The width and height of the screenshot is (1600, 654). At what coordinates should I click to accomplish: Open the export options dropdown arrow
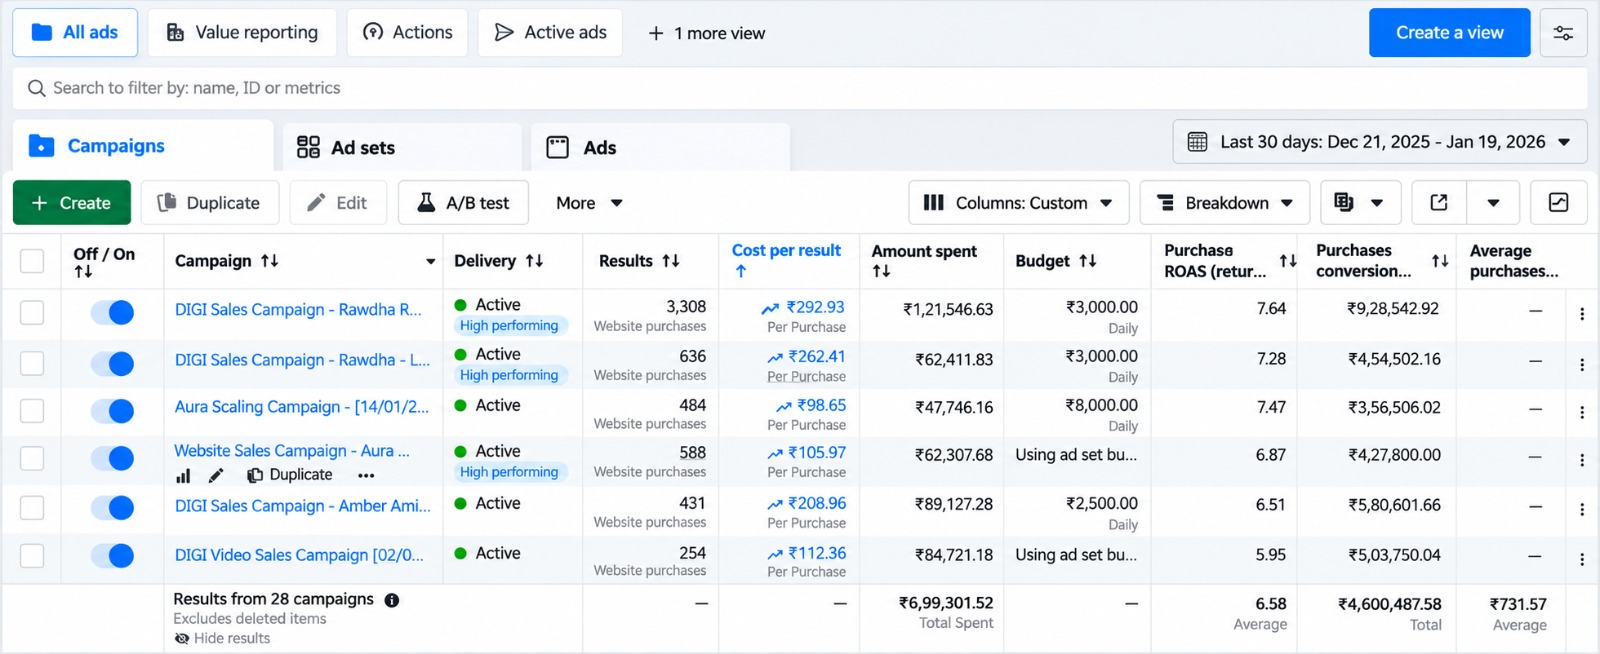(1493, 203)
